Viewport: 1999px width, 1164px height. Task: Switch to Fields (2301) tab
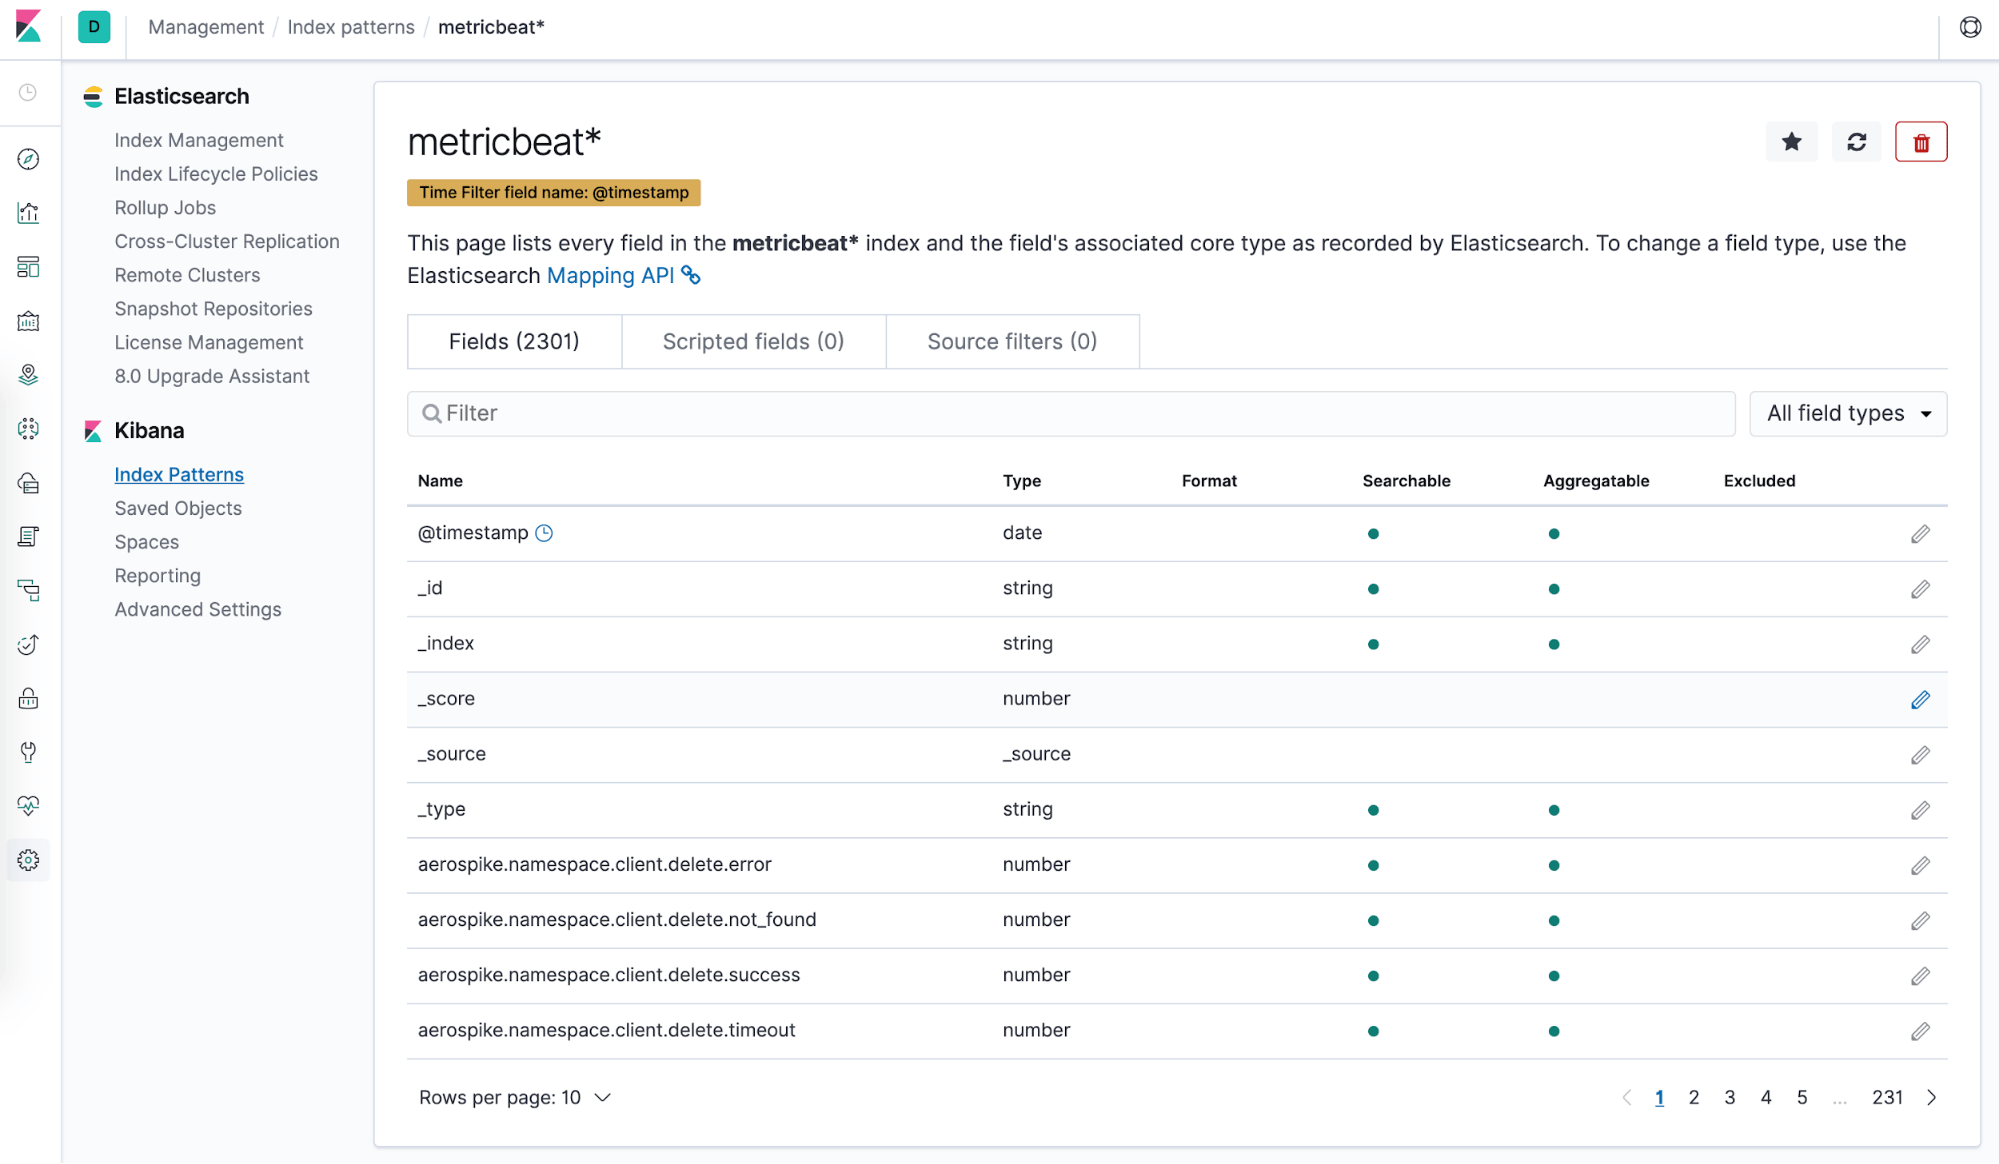tap(514, 342)
